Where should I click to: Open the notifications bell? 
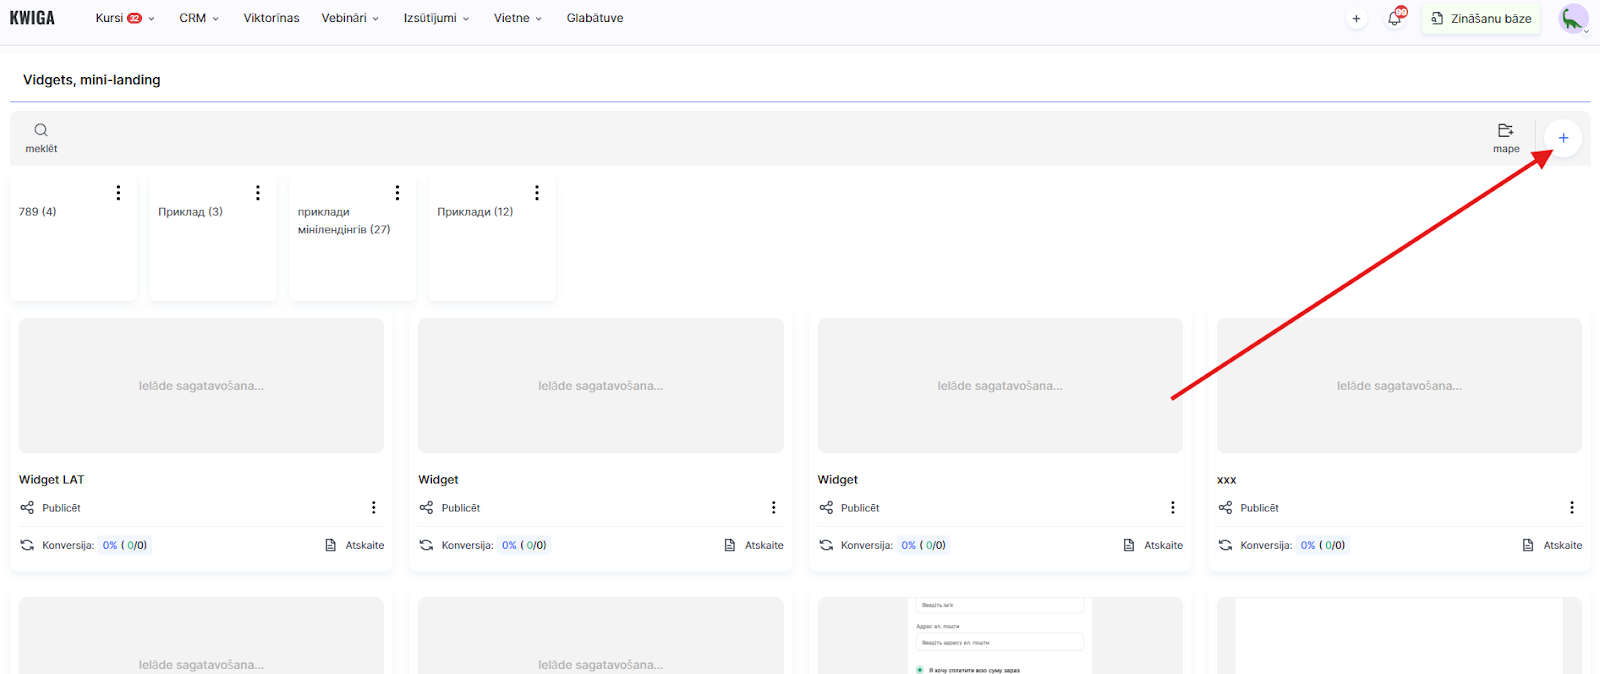[1394, 18]
